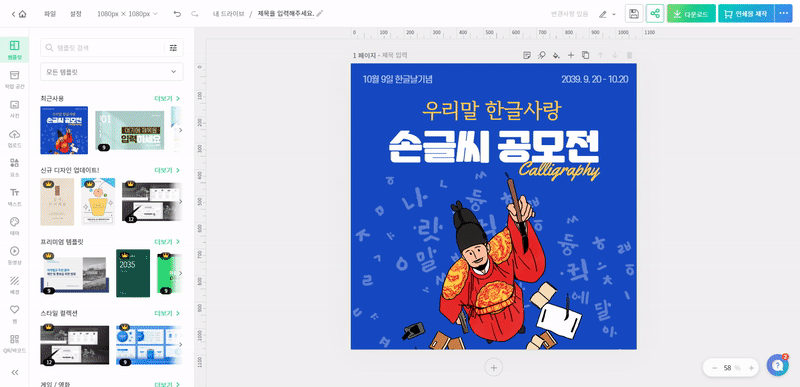Add a new page with plus icon
Screen dimensions: 800x387
(x=571, y=55)
